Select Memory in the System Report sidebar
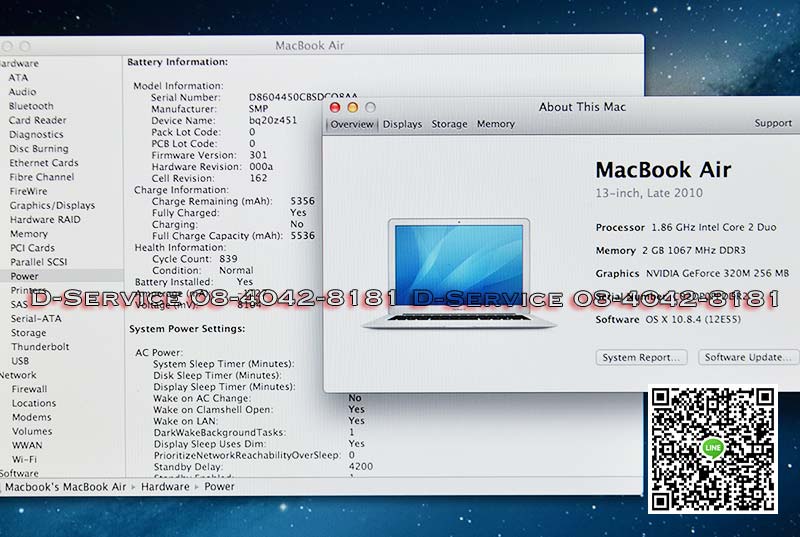 pos(29,234)
